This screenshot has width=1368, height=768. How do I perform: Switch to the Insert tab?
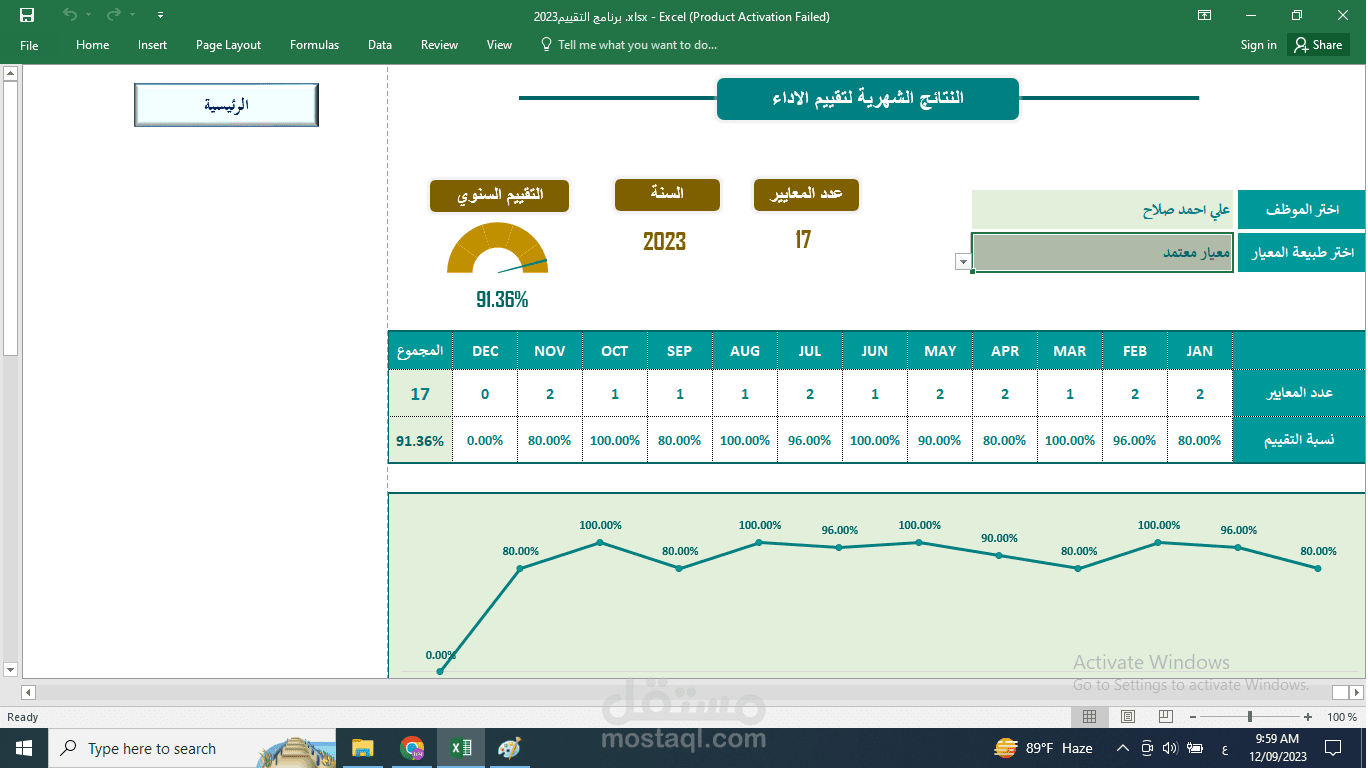(153, 45)
